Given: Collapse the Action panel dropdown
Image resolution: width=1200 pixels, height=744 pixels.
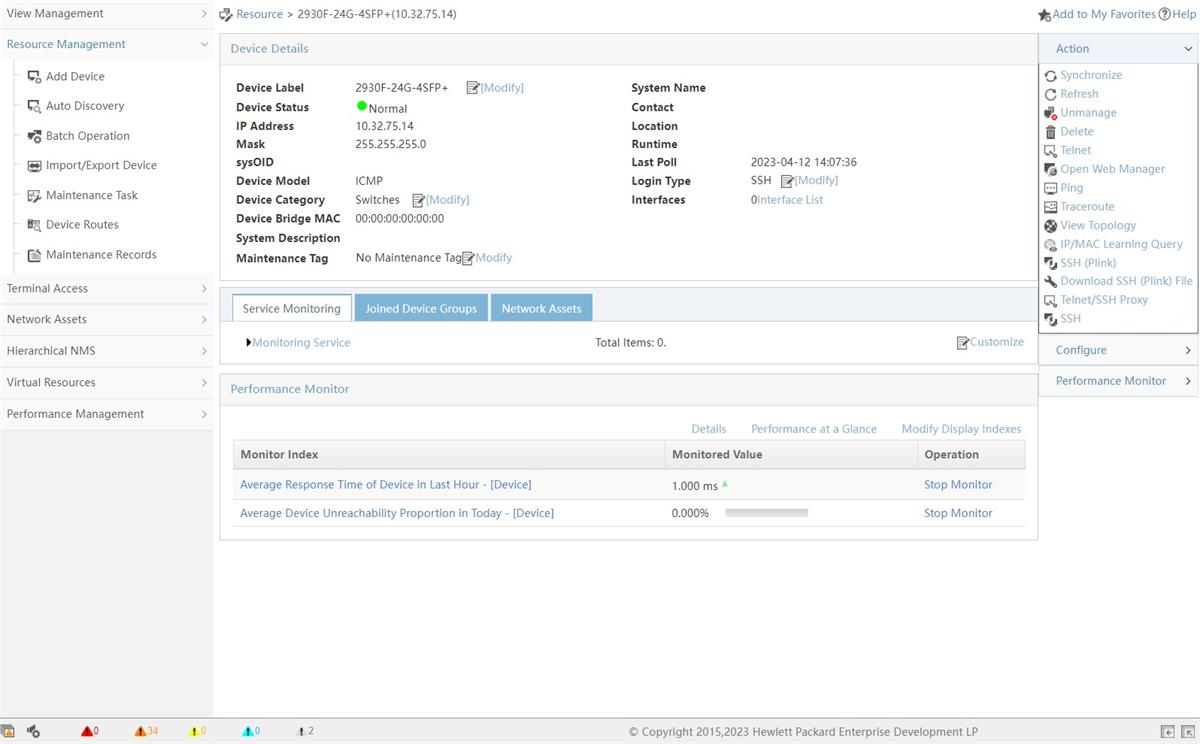Looking at the screenshot, I should [1188, 49].
